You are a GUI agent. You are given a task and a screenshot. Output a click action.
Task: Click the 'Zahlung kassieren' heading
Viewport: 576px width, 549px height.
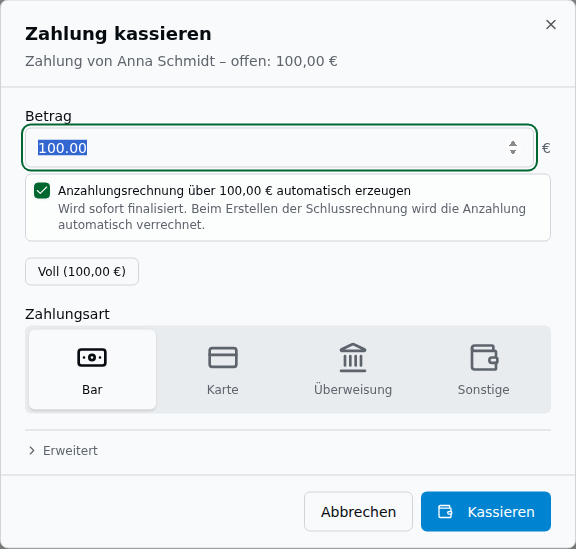(118, 34)
